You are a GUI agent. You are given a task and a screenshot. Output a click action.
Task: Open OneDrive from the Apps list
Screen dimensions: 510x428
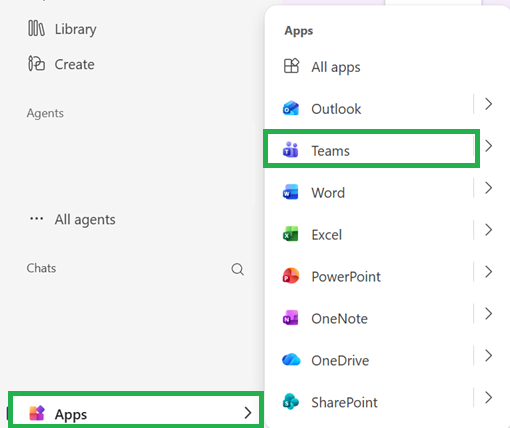[x=369, y=360]
